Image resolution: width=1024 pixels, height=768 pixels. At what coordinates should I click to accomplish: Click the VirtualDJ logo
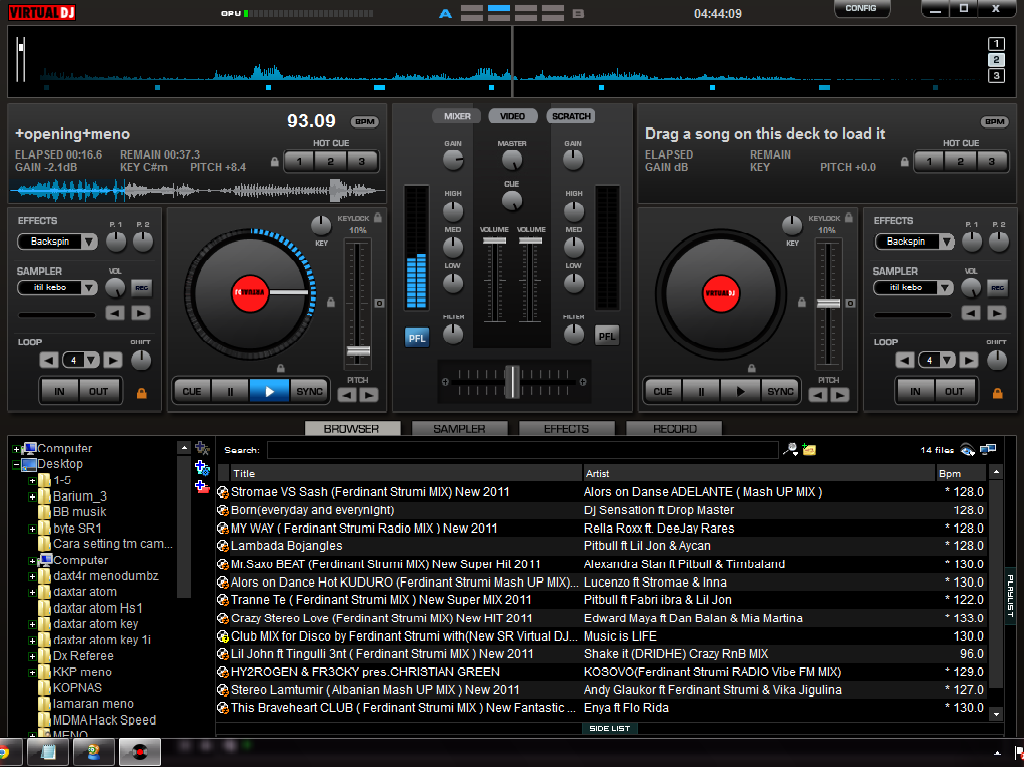[41, 12]
